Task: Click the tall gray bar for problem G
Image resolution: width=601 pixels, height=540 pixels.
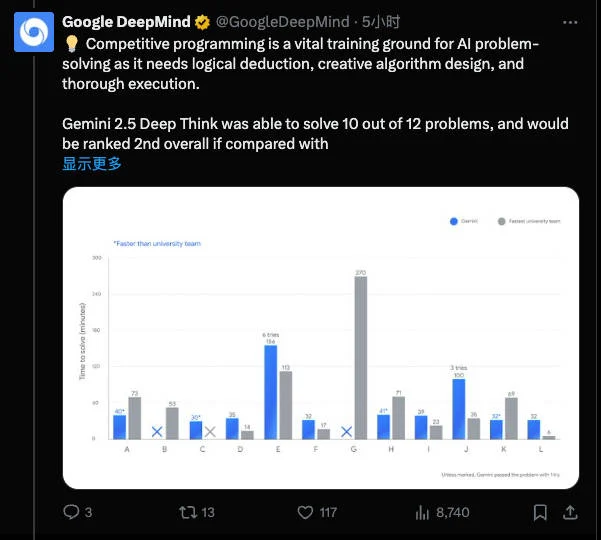Action: click(x=361, y=358)
